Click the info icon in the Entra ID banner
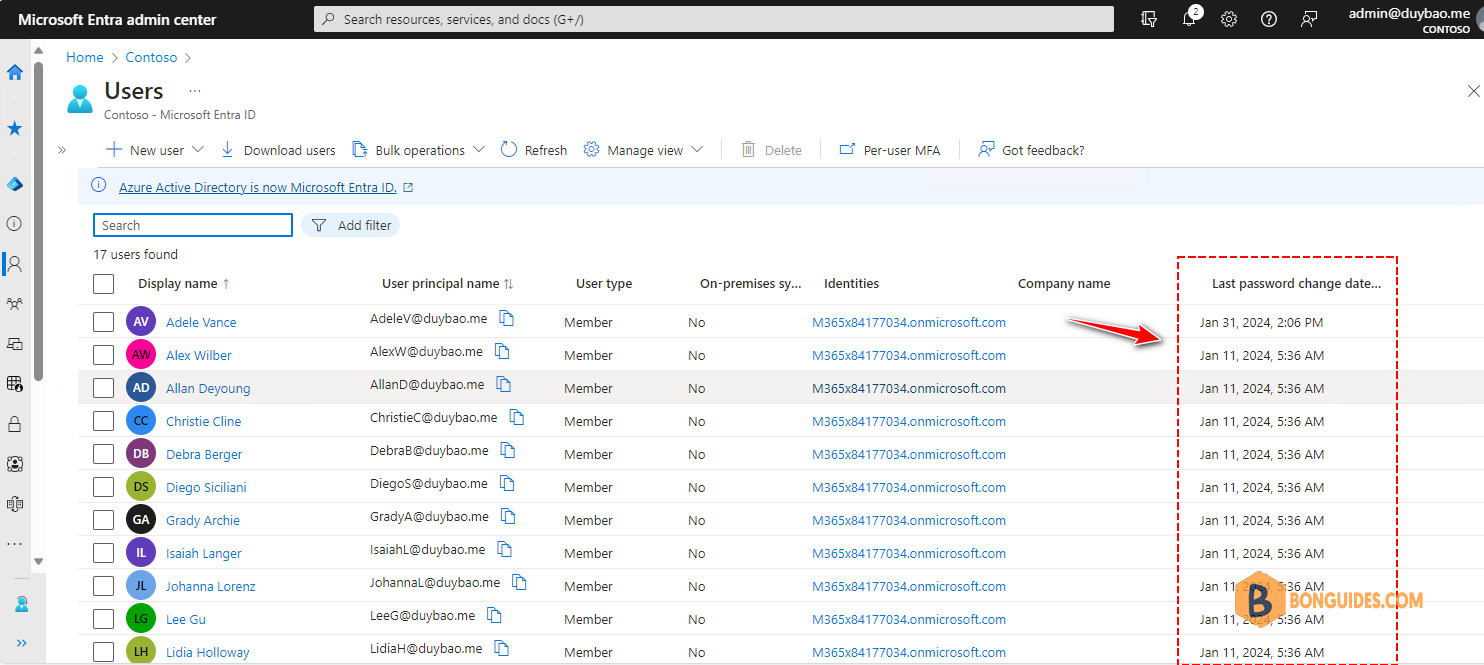The image size is (1484, 665). click(x=98, y=185)
